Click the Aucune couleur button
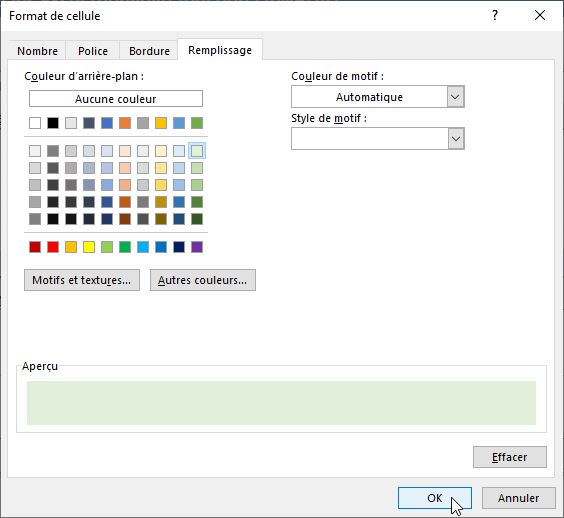 [x=116, y=99]
